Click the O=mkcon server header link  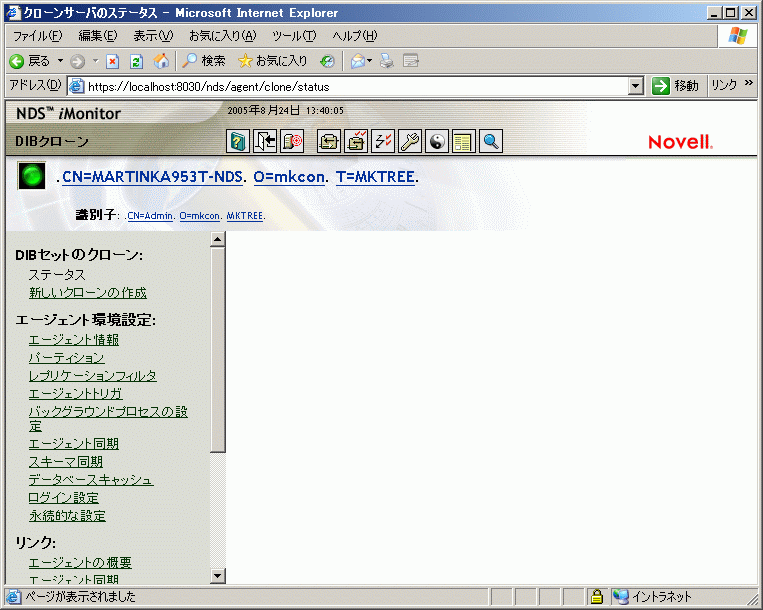(289, 177)
